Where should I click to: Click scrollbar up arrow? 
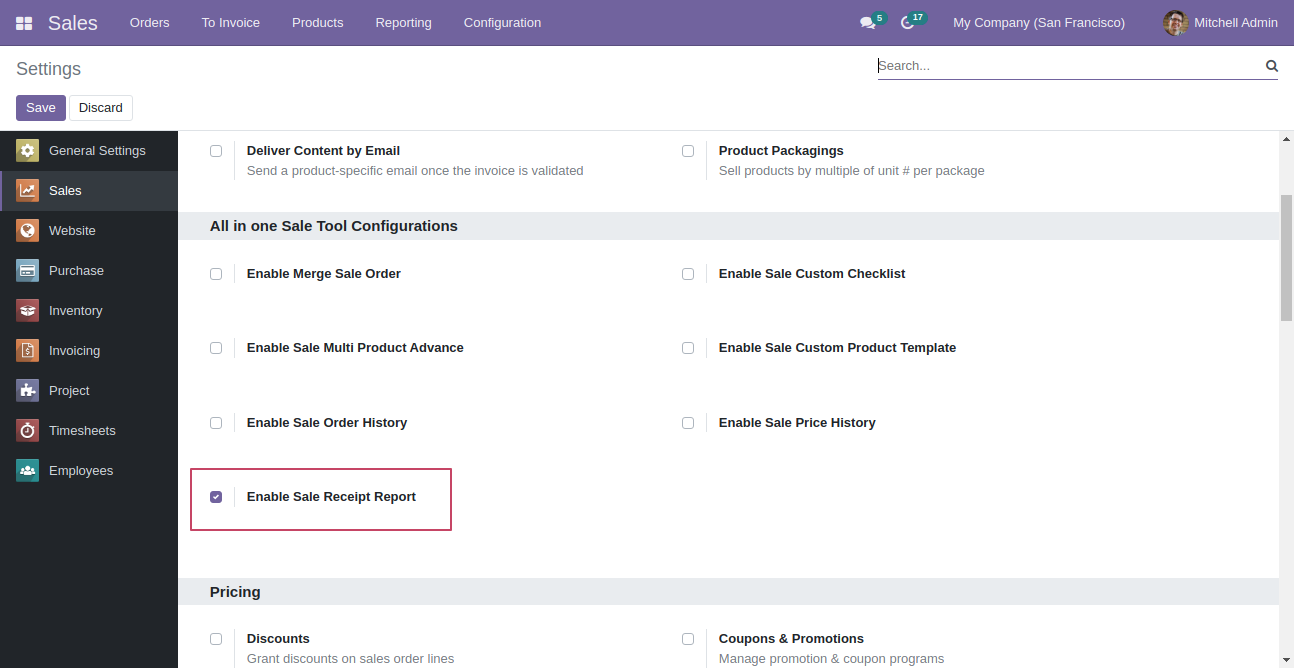(x=1286, y=138)
